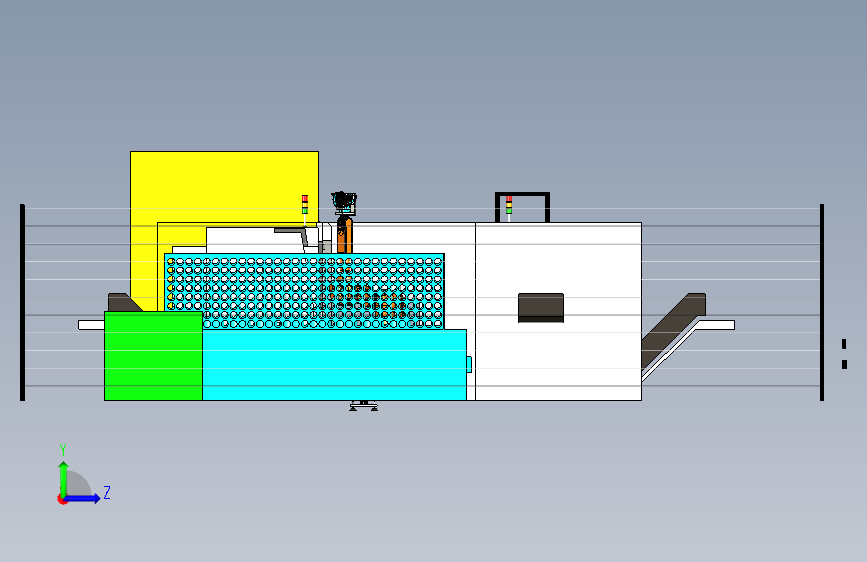Viewport: 867px width, 562px height.
Task: Select the green block at machine's left base
Action: tap(153, 356)
